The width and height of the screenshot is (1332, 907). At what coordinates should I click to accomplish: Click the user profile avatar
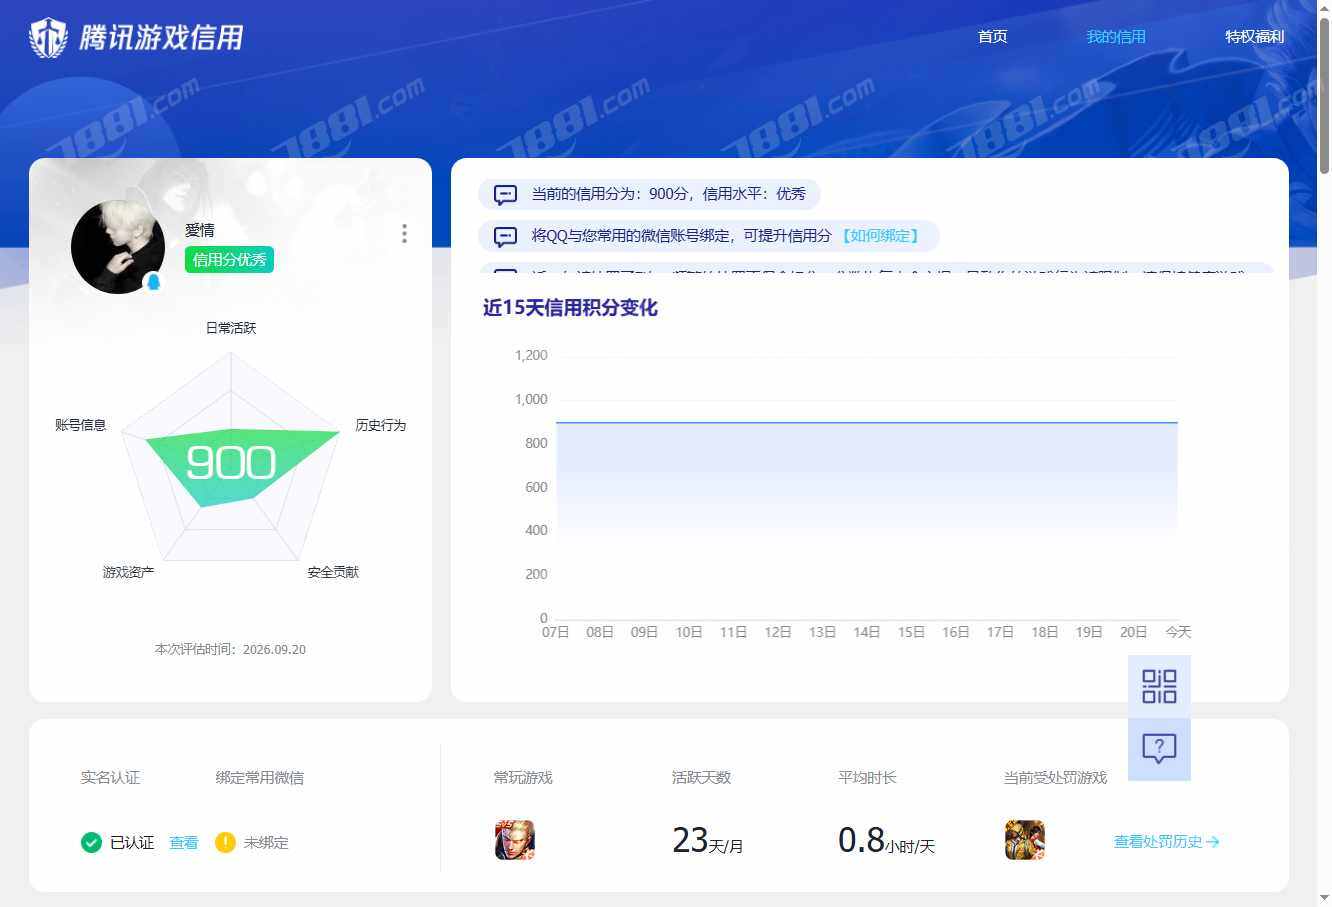point(118,247)
